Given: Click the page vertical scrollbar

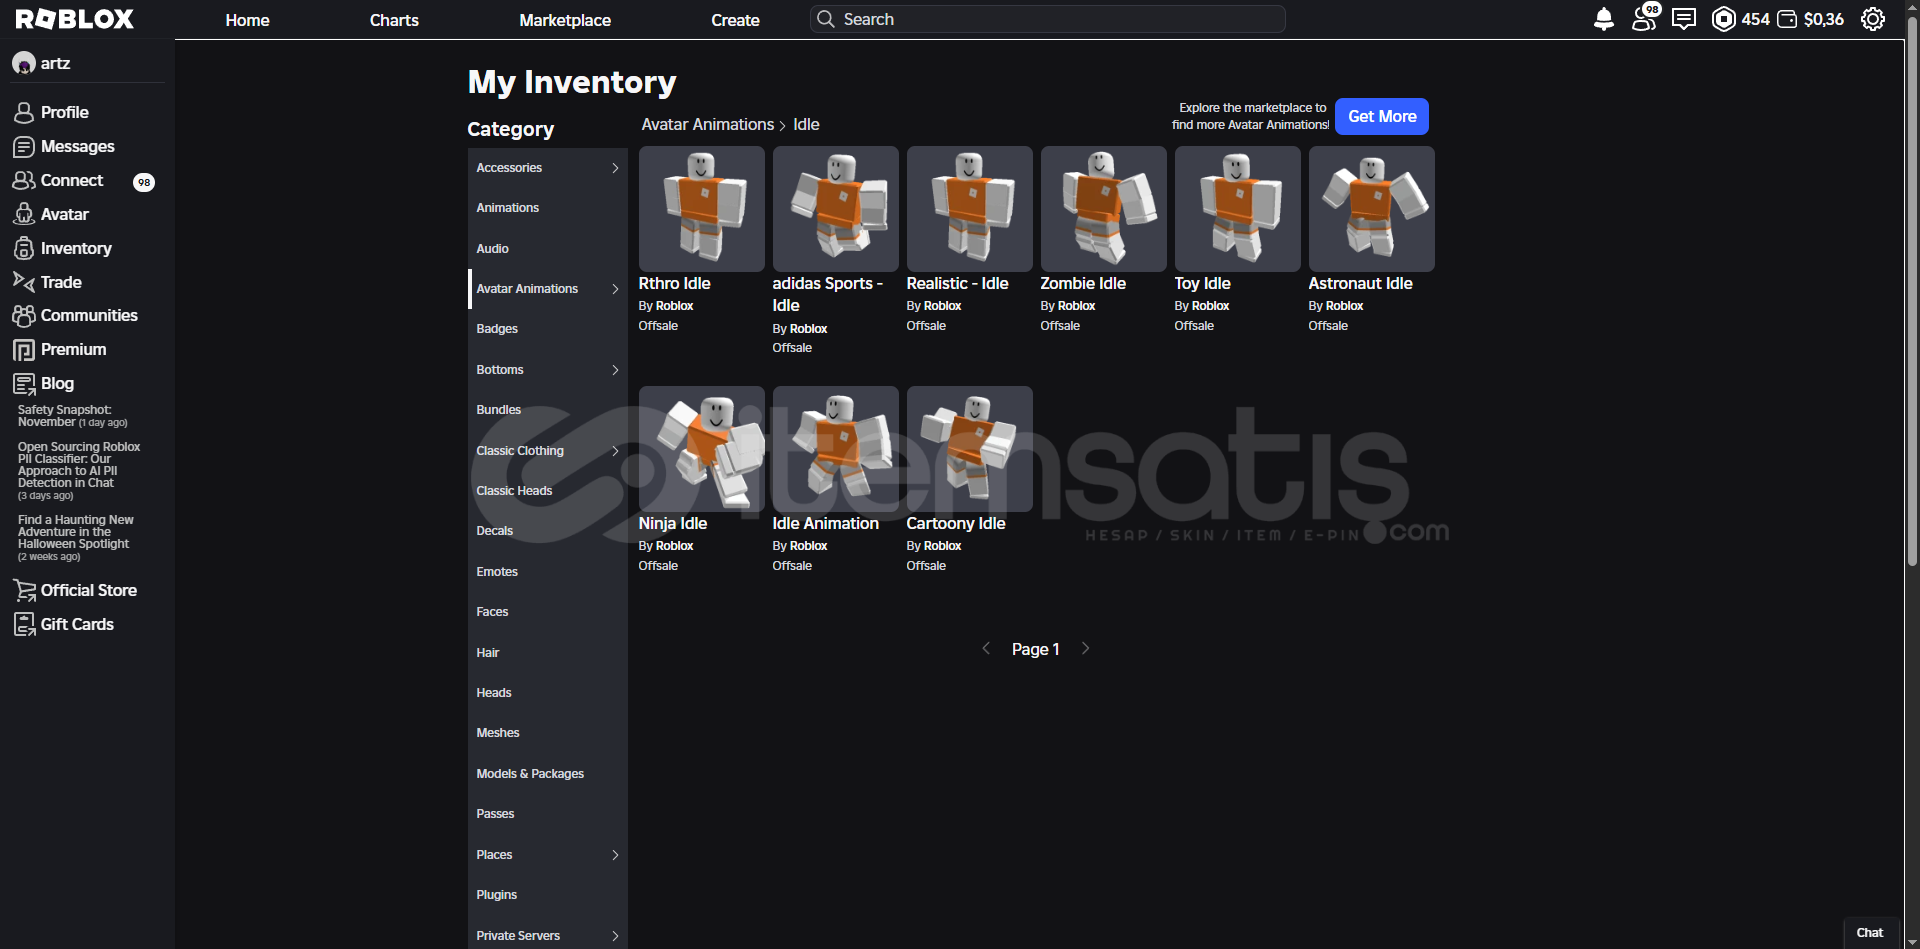Looking at the screenshot, I should (1912, 290).
